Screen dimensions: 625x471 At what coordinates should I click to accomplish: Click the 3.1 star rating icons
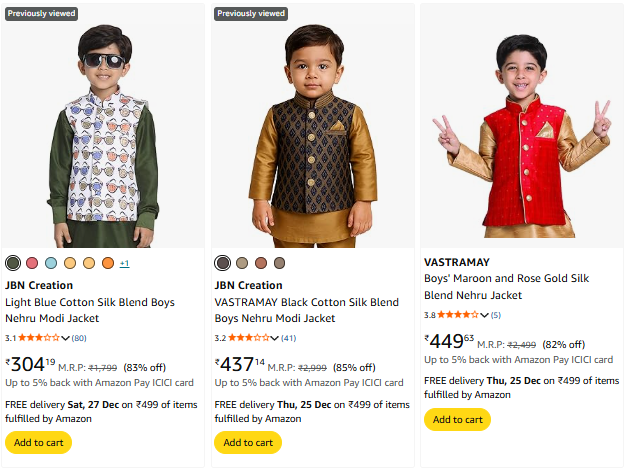pyautogui.click(x=39, y=338)
